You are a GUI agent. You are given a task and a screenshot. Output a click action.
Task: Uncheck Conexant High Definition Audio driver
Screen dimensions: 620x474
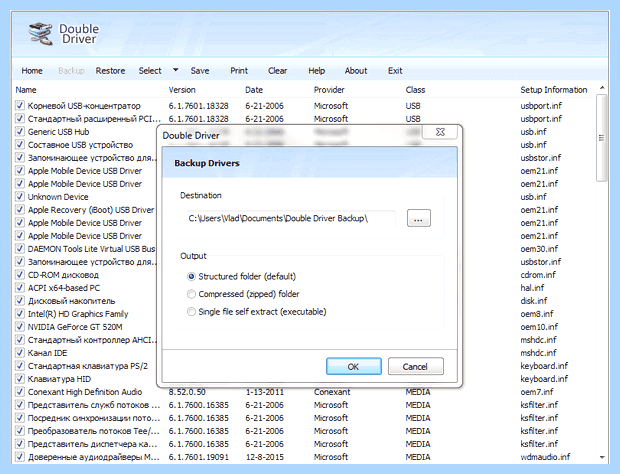click(x=20, y=392)
